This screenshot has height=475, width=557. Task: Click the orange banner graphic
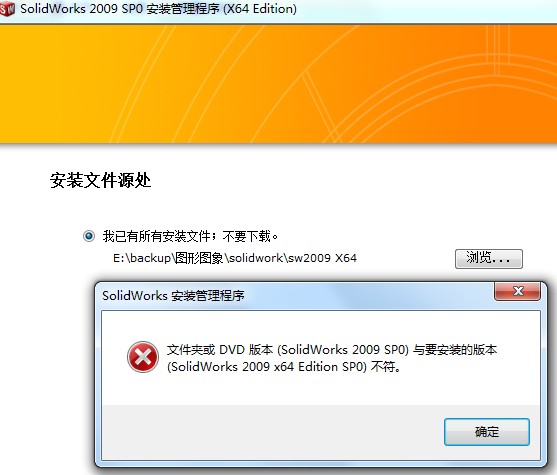click(x=278, y=84)
